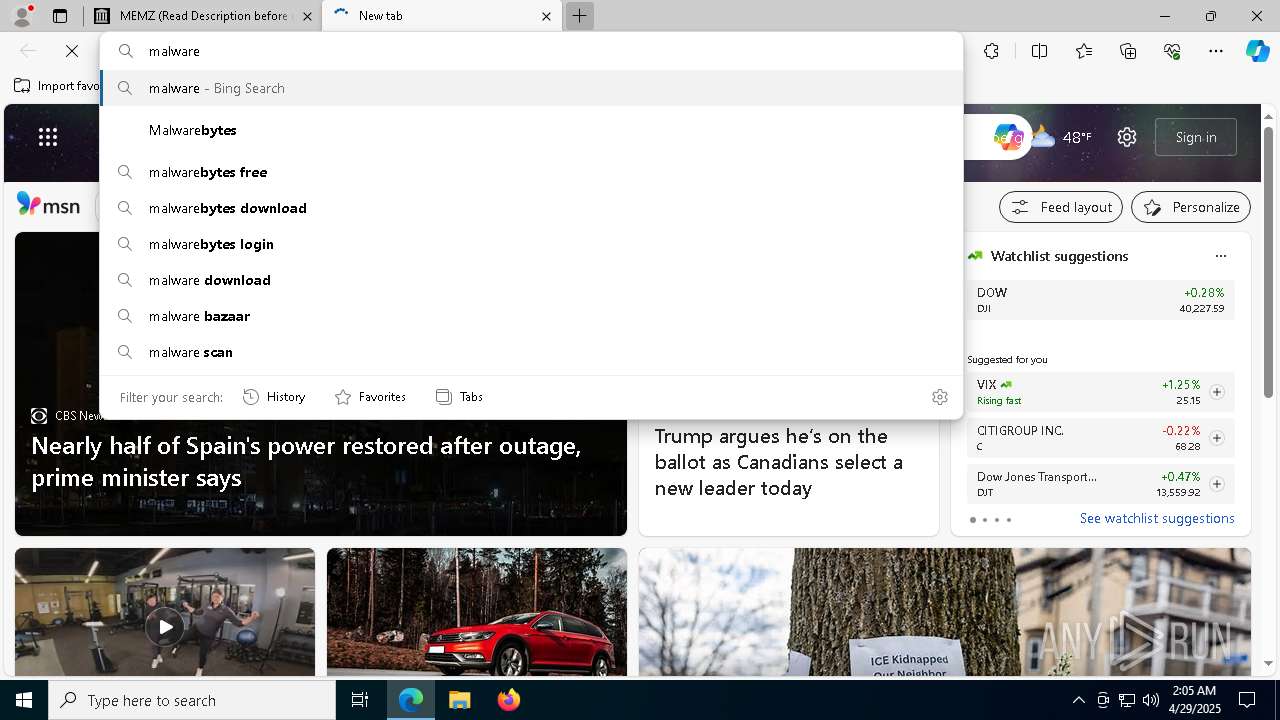Choose 'malwarebytes download' suggestion
This screenshot has width=1280, height=720.
pos(532,208)
